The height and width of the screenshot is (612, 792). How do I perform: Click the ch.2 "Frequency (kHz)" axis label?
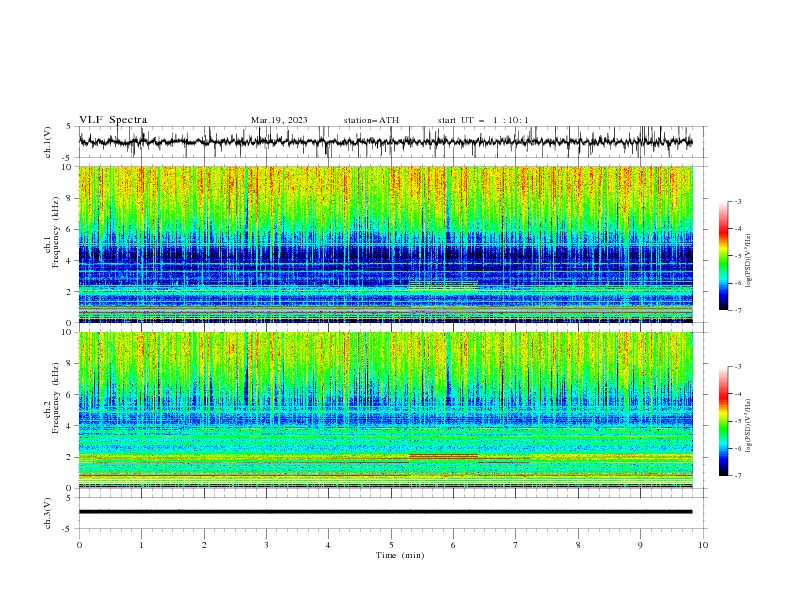point(56,397)
